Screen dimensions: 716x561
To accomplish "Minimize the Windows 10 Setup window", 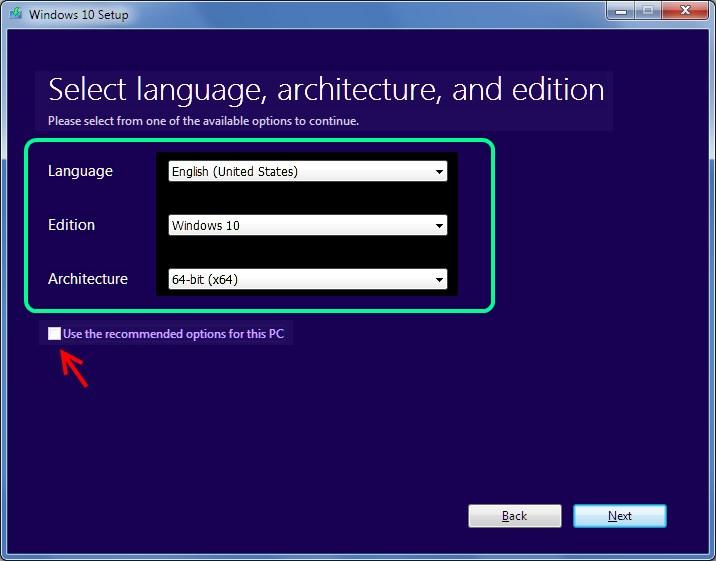I will coord(621,10).
